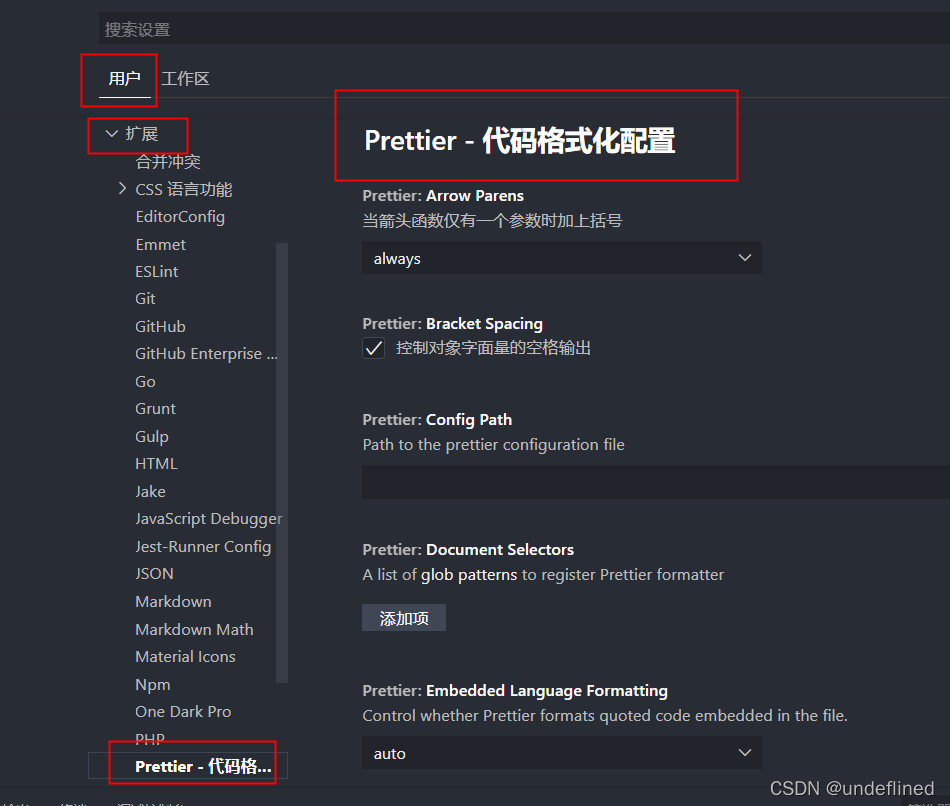Click the Config Path text field

pyautogui.click(x=656, y=482)
